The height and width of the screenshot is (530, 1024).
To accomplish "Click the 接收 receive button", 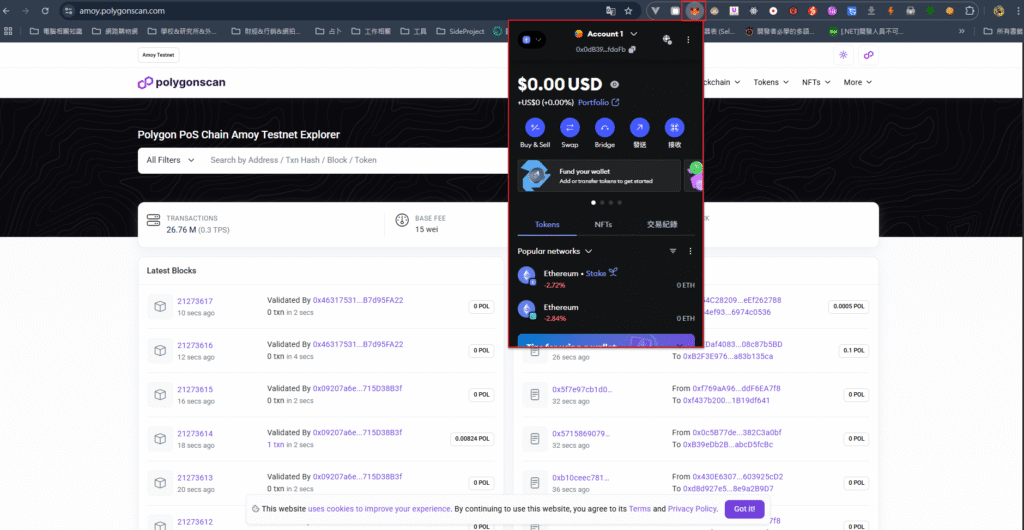I will [x=675, y=127].
